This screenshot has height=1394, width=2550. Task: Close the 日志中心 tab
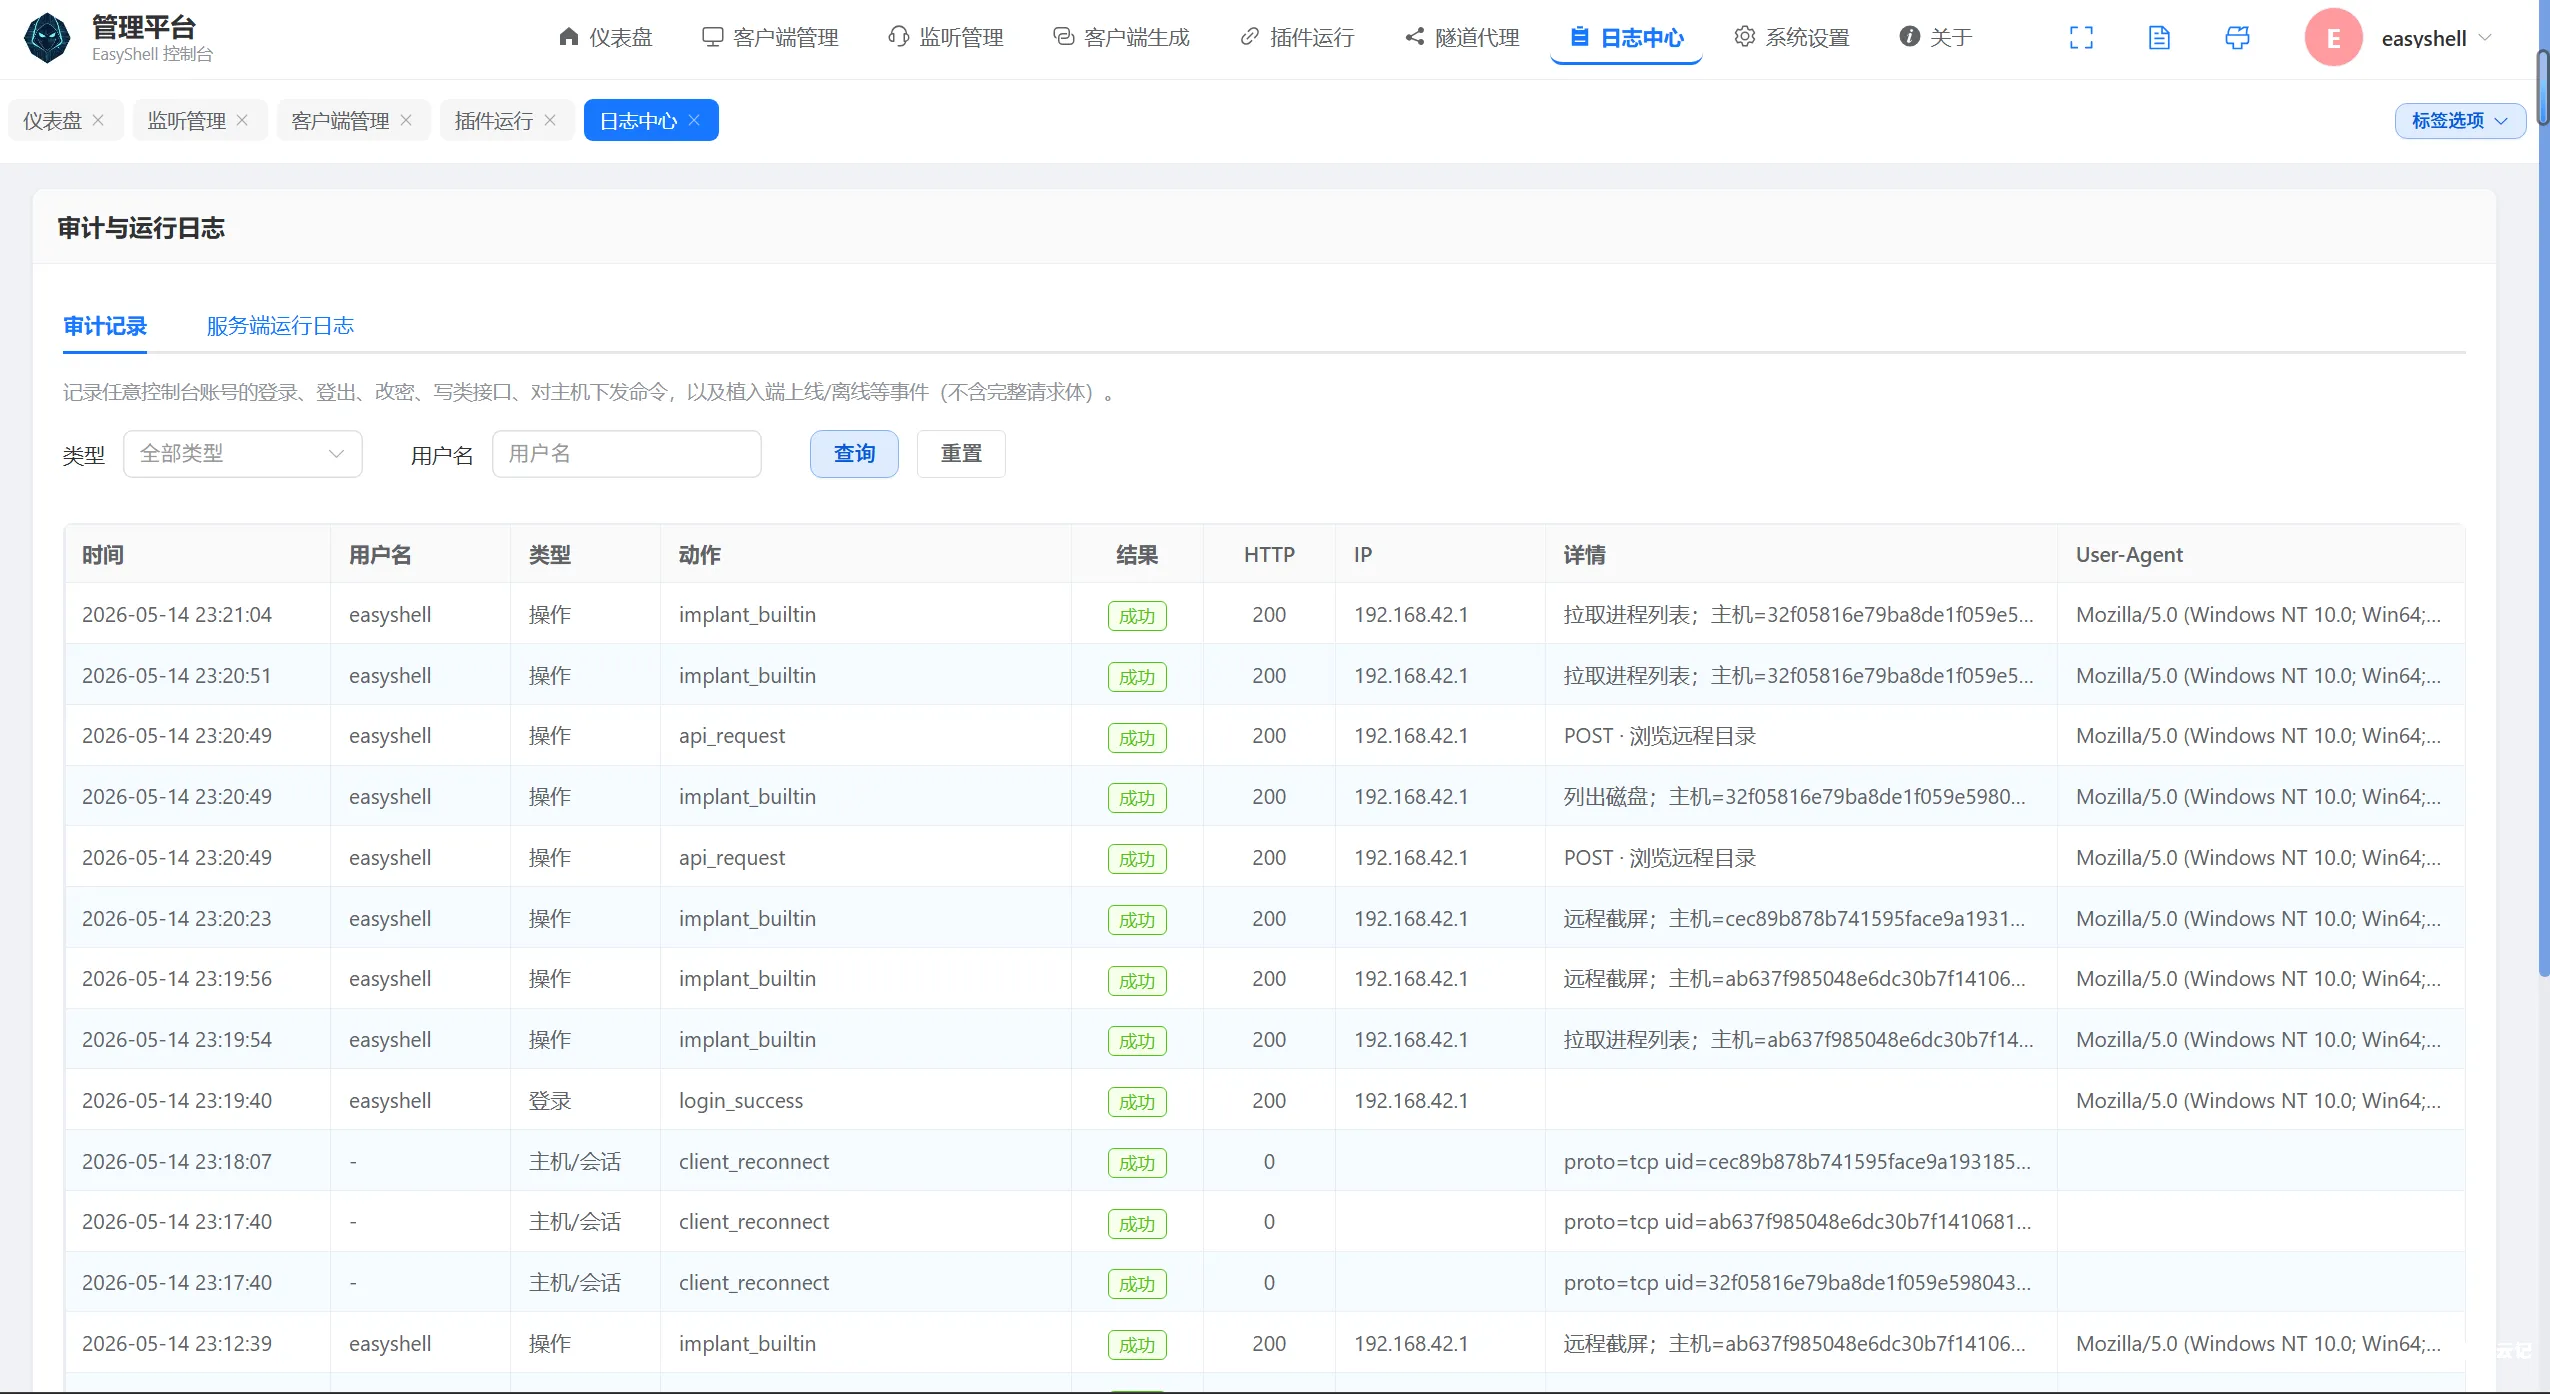coord(694,120)
